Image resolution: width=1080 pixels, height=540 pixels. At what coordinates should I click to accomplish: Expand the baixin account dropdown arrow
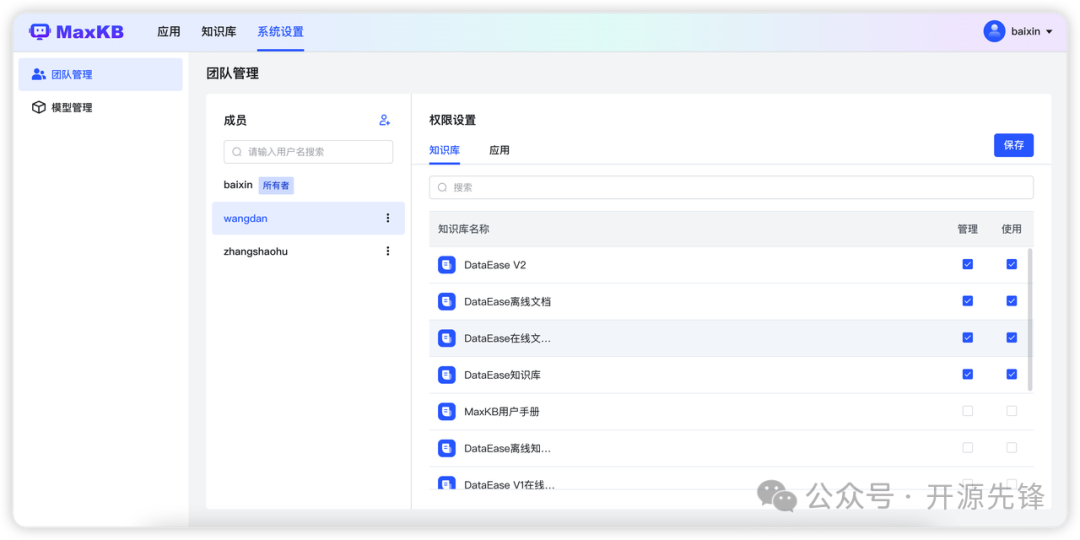(x=1049, y=32)
